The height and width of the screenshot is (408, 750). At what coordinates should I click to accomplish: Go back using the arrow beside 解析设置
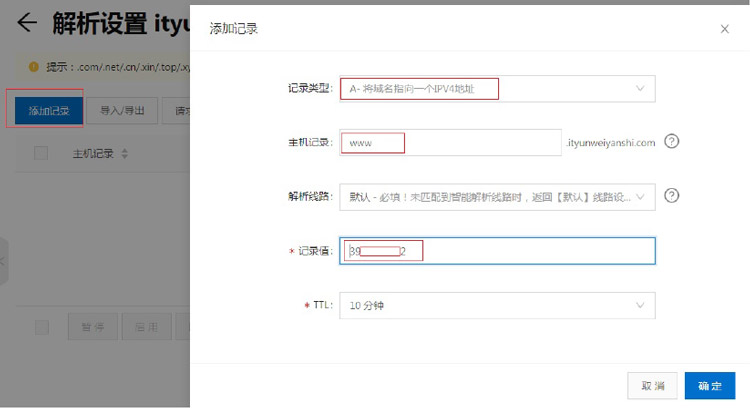pyautogui.click(x=27, y=22)
